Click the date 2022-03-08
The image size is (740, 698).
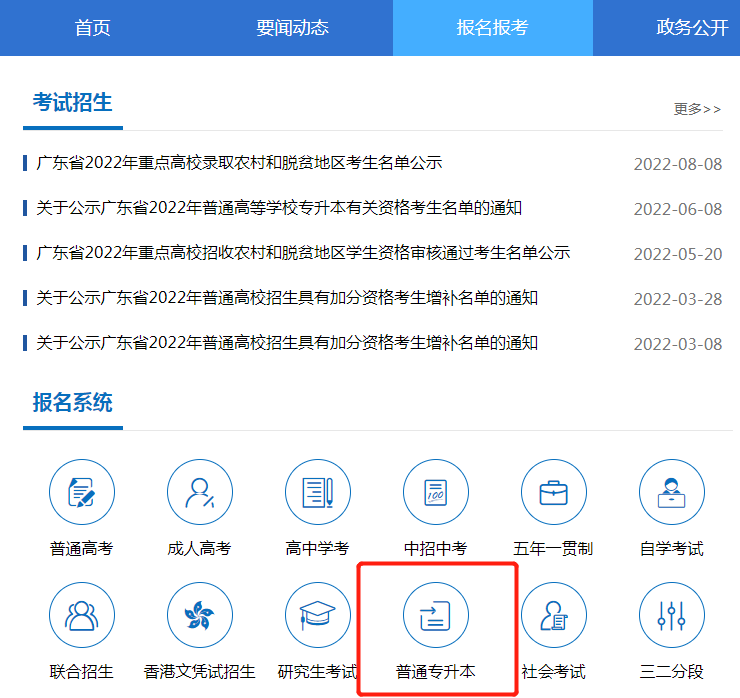[x=678, y=344]
